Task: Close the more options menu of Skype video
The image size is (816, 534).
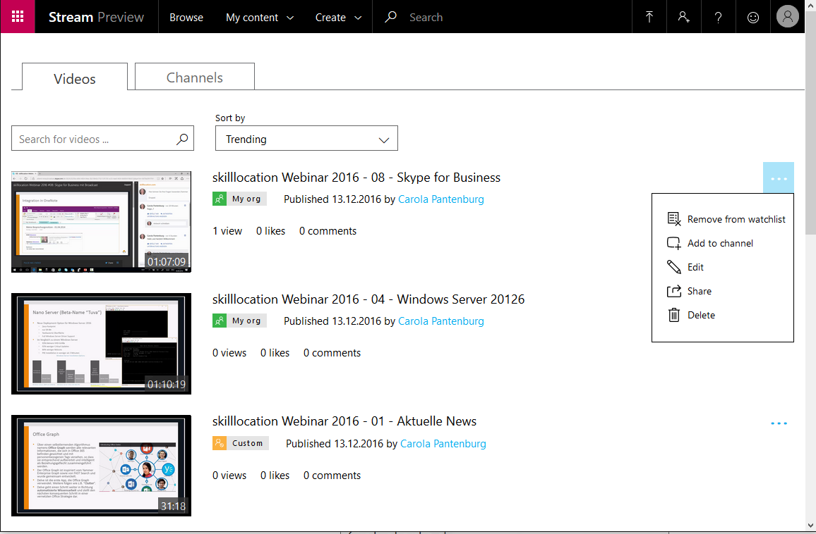Action: [779, 178]
